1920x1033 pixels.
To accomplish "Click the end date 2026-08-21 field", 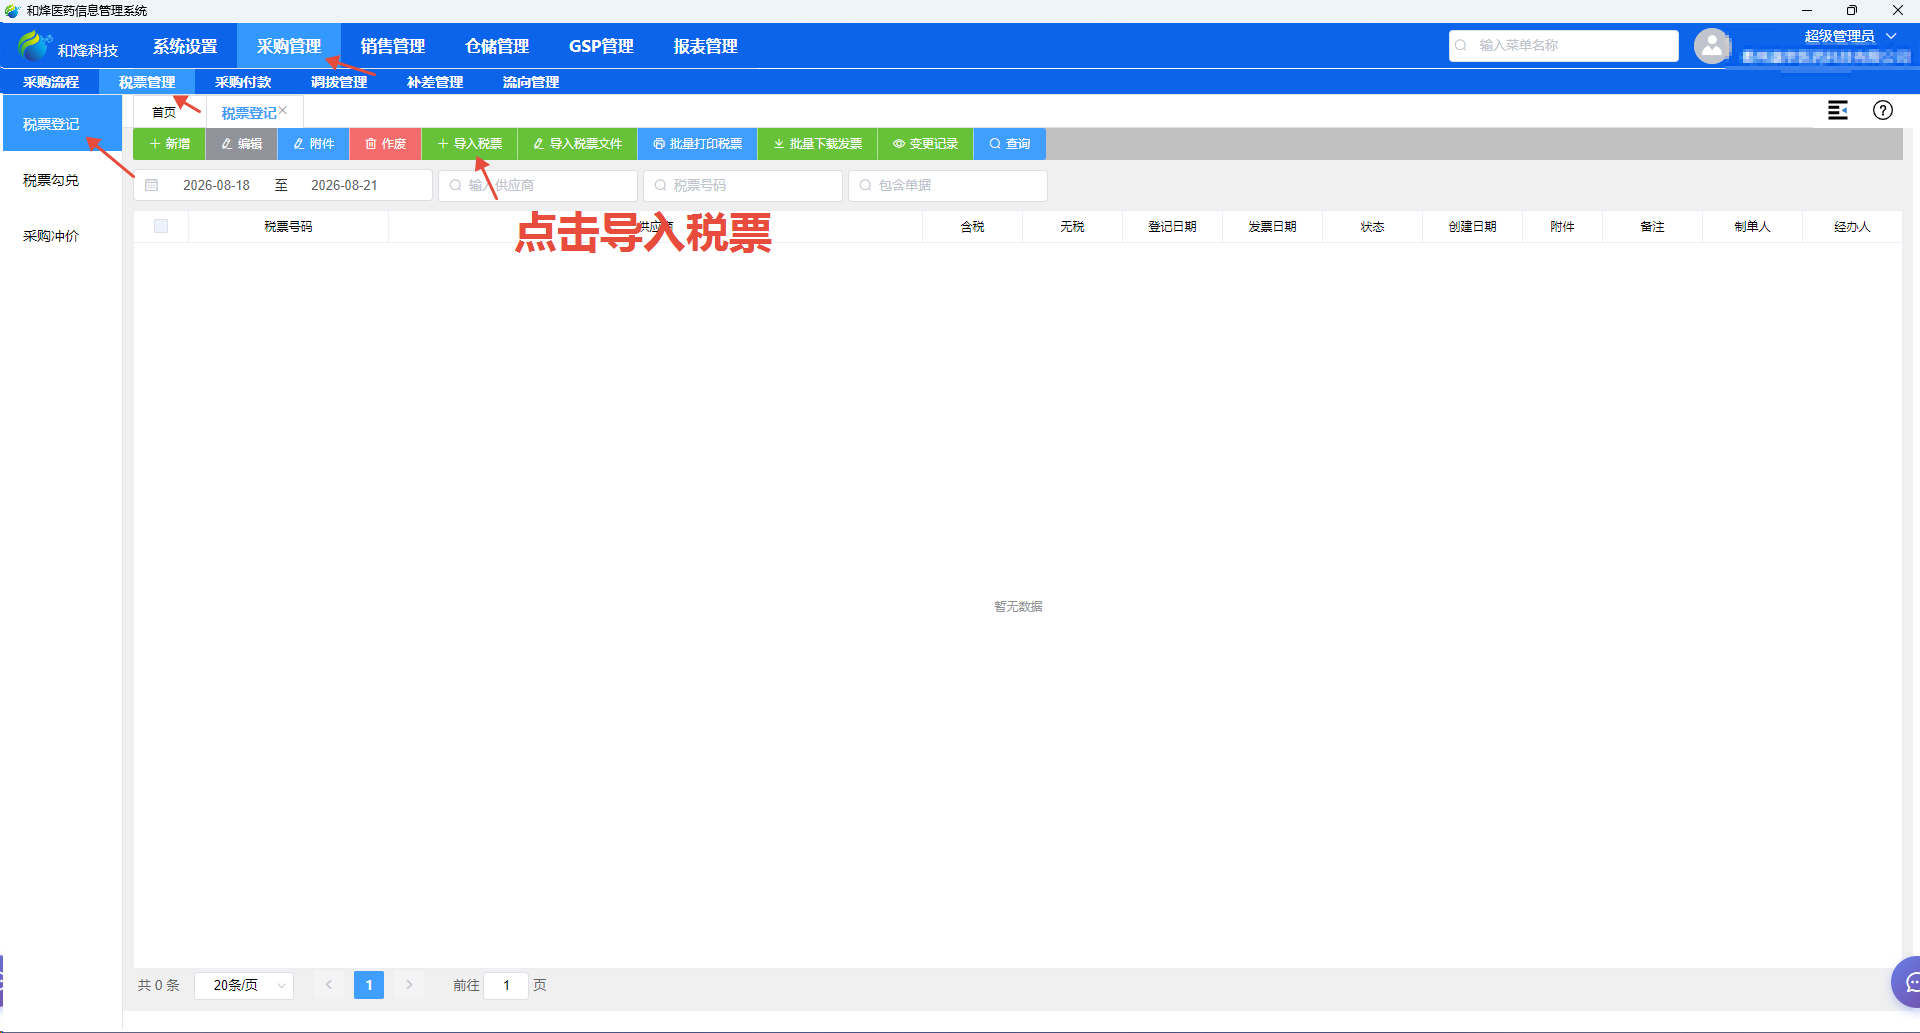I will (344, 185).
